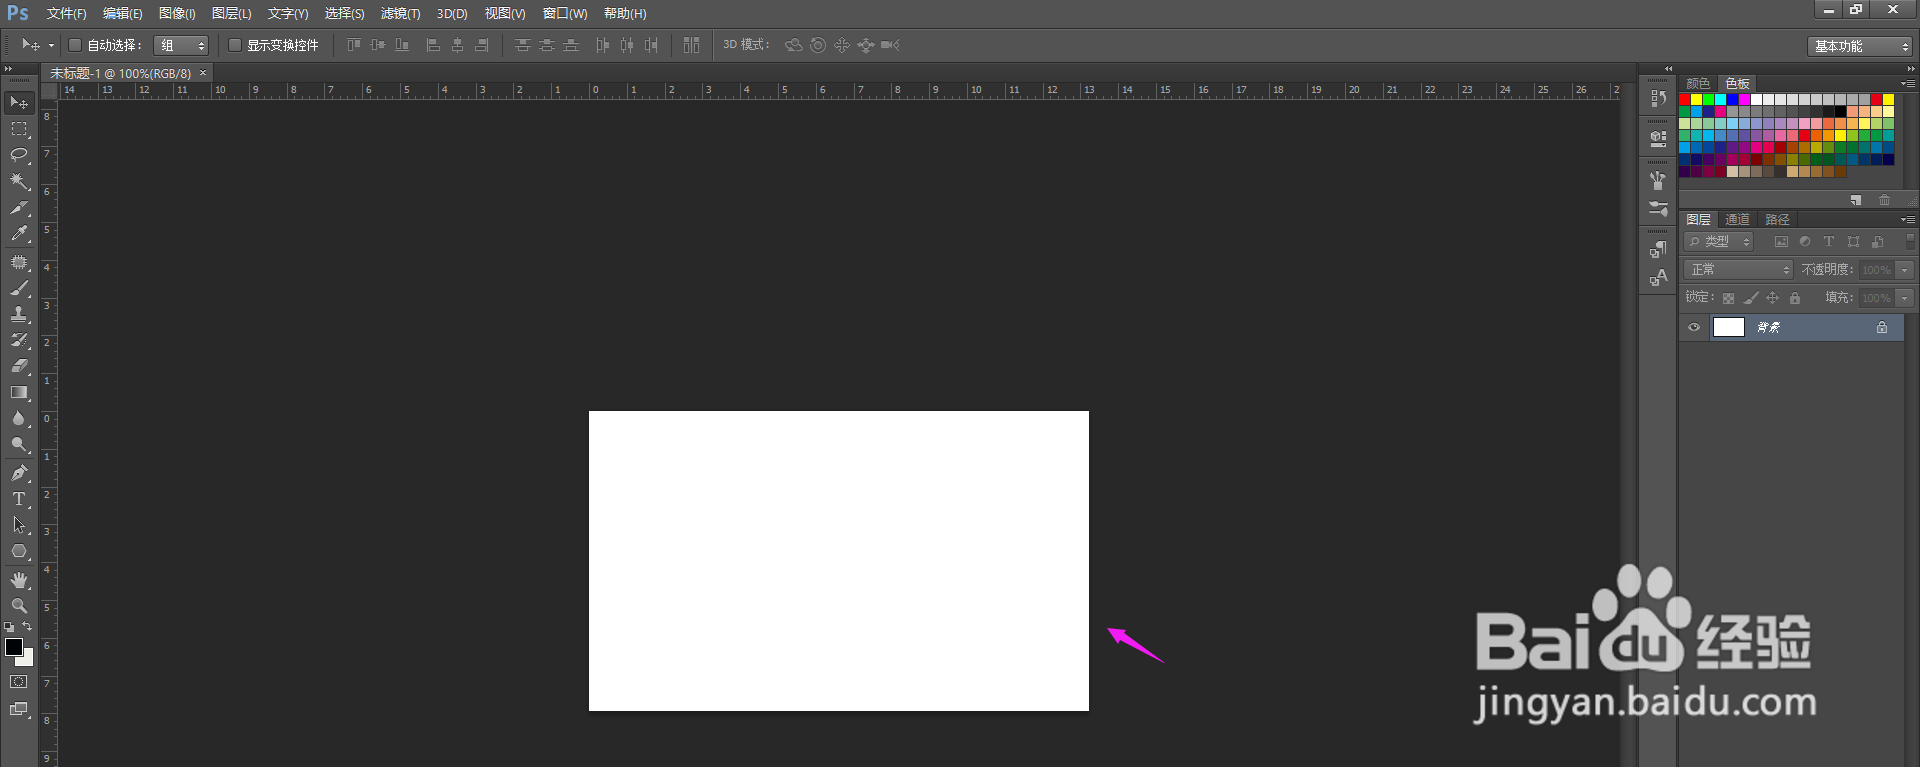This screenshot has width=1920, height=767.
Task: Enable the Auto-Select (自动选择) checkbox
Action: click(74, 45)
